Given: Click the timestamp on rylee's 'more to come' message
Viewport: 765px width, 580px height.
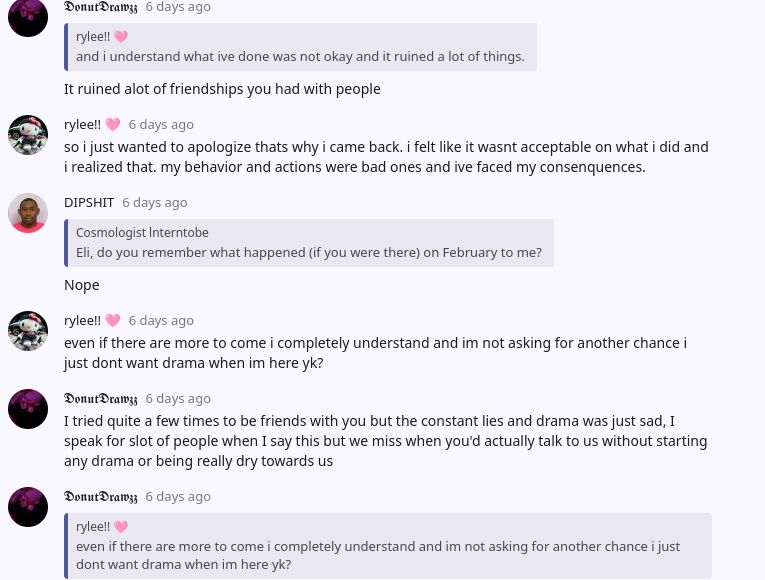Looking at the screenshot, I should point(161,320).
